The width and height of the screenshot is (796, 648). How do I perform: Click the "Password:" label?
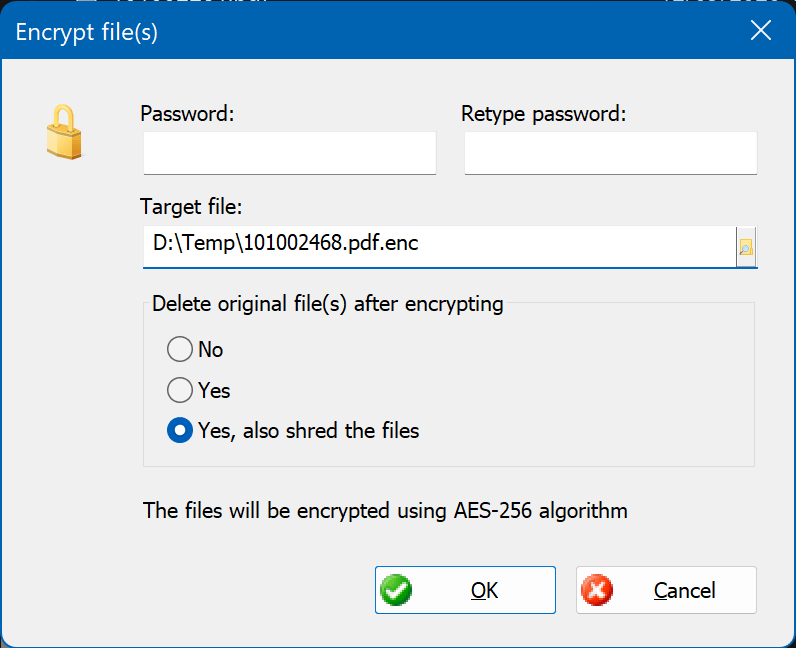coord(187,114)
